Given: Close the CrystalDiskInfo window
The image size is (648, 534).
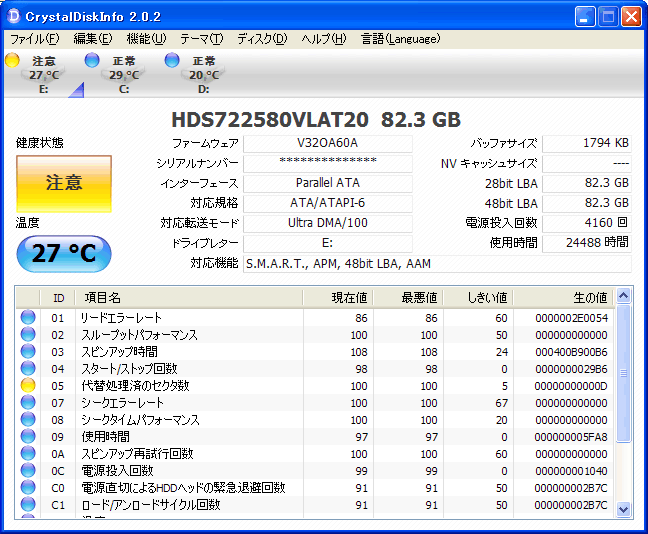Looking at the screenshot, I should [631, 17].
